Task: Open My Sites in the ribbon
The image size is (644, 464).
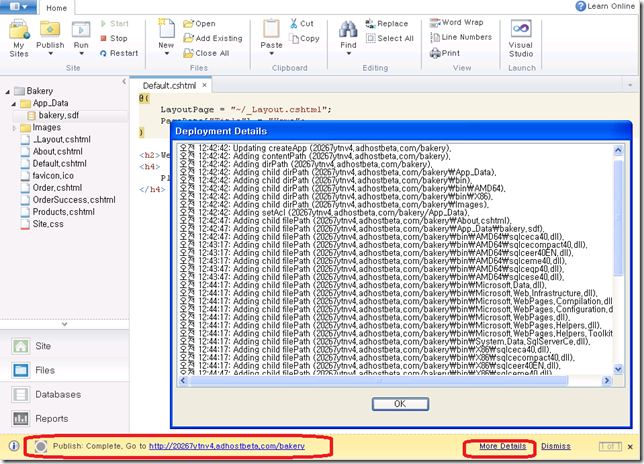Action: pyautogui.click(x=19, y=39)
